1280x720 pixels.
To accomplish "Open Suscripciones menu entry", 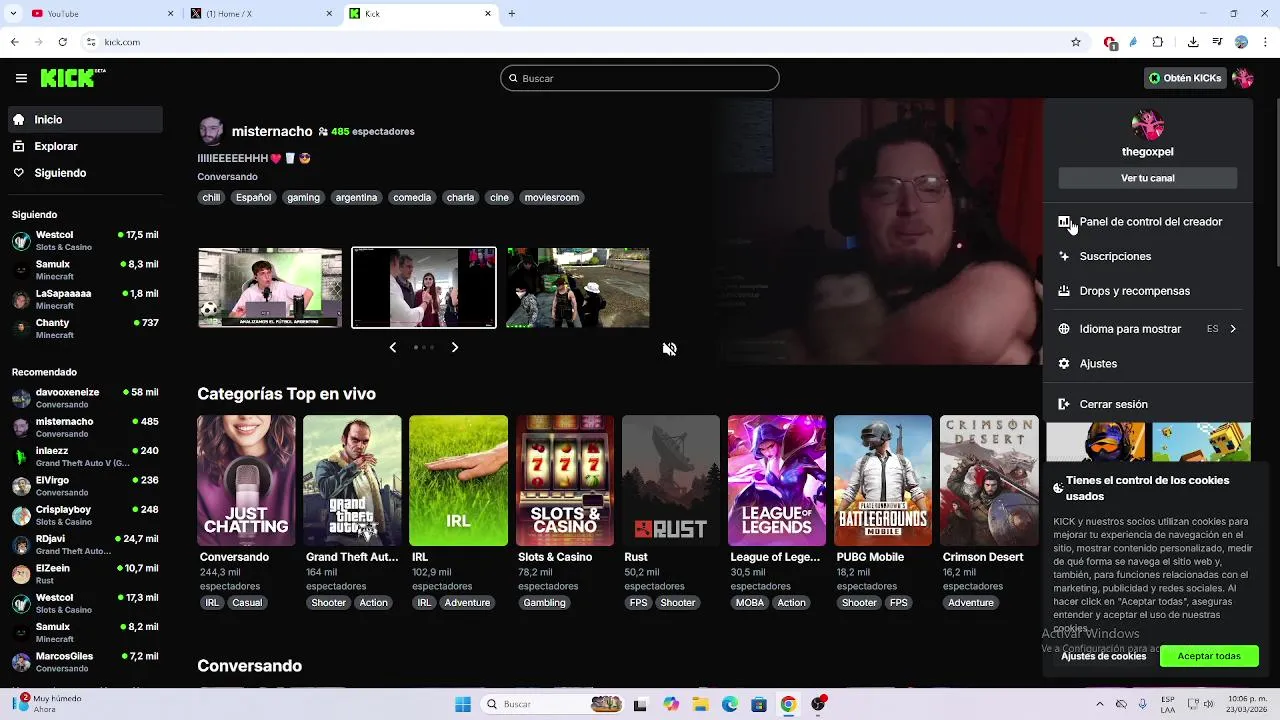I will coord(1148,256).
